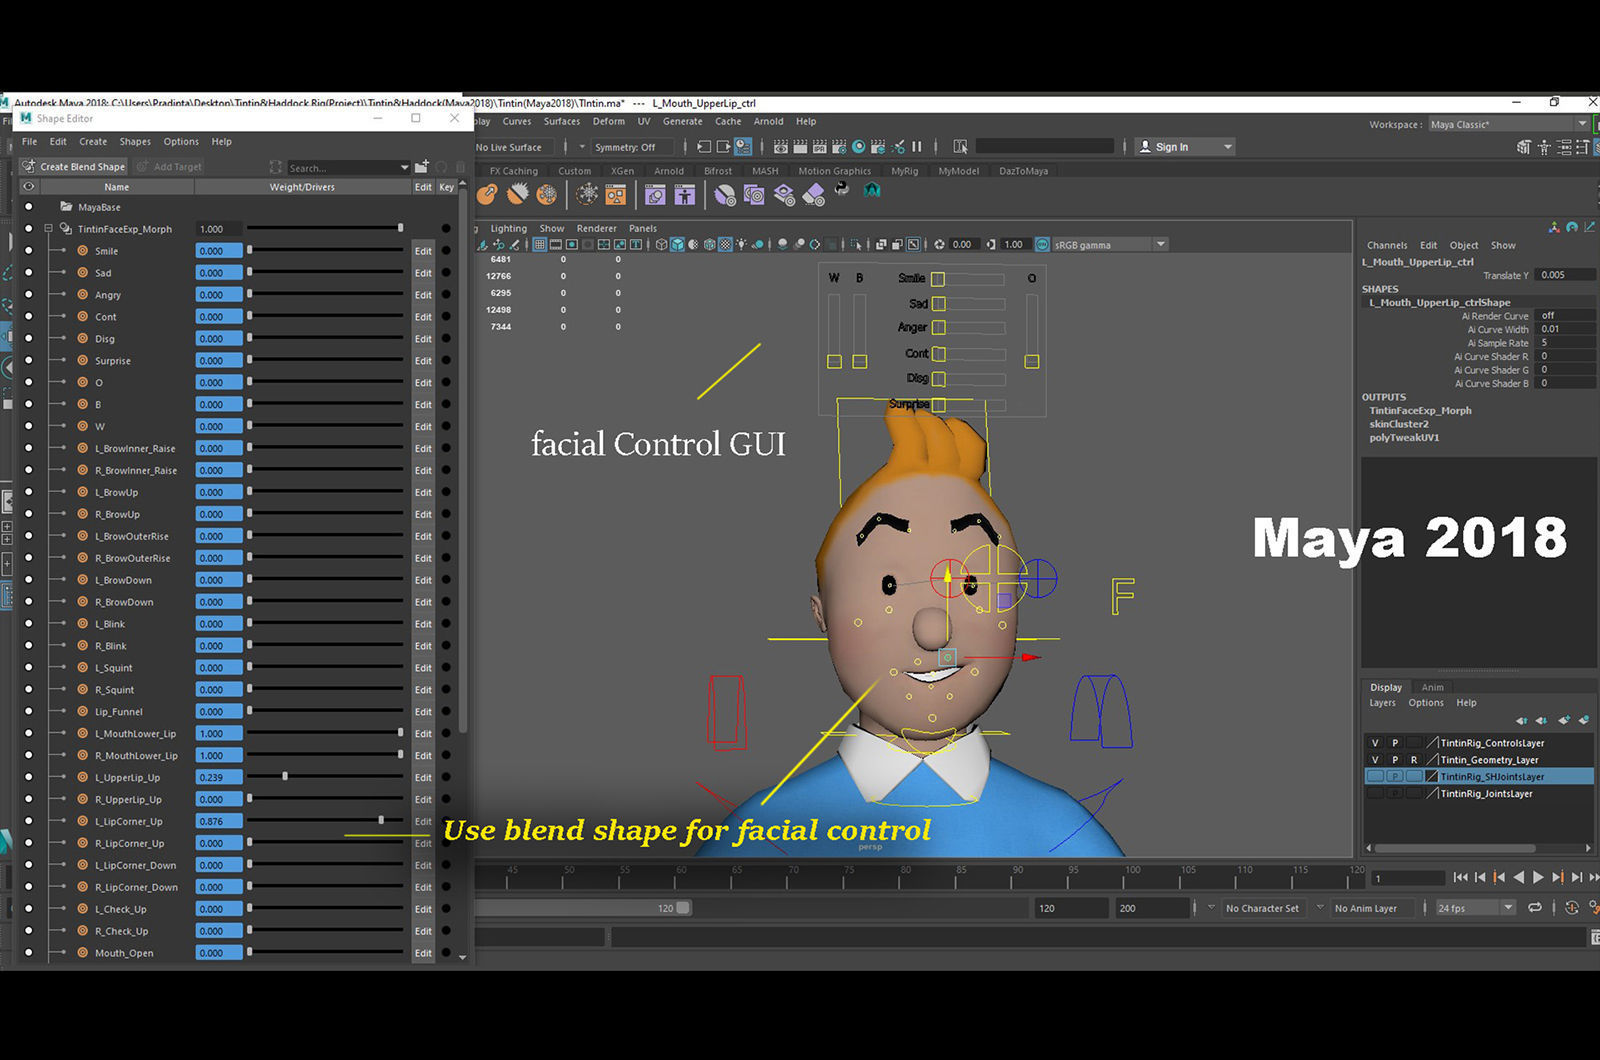The width and height of the screenshot is (1600, 1060).
Task: Click key dot for Surprise target
Action: (446, 361)
